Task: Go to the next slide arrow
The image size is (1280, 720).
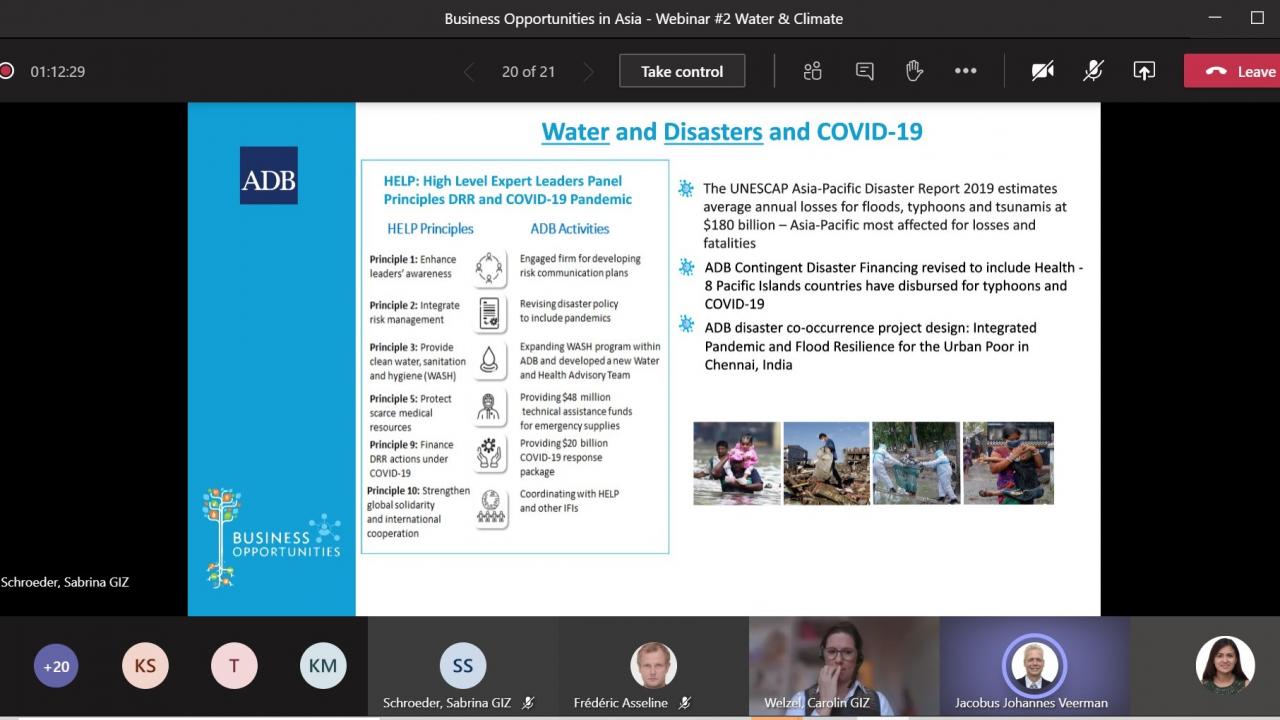Action: [588, 72]
